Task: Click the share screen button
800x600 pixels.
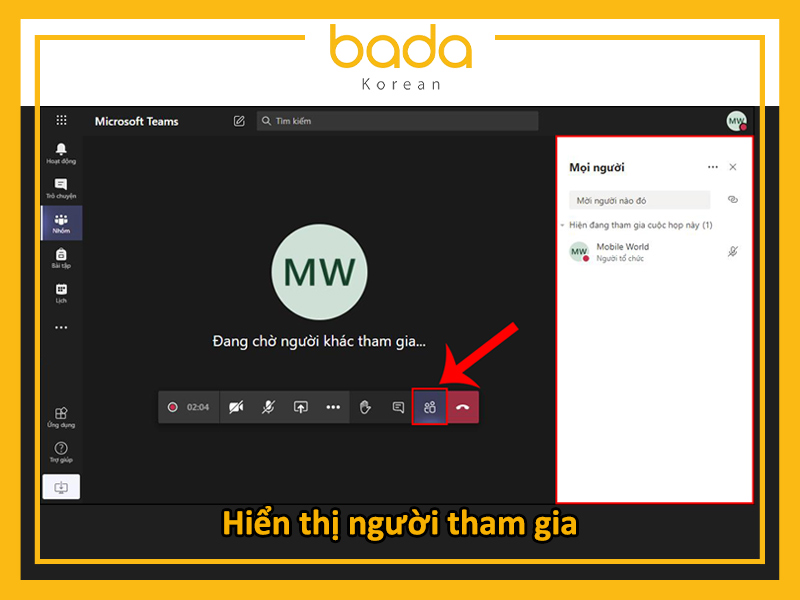Action: [301, 407]
